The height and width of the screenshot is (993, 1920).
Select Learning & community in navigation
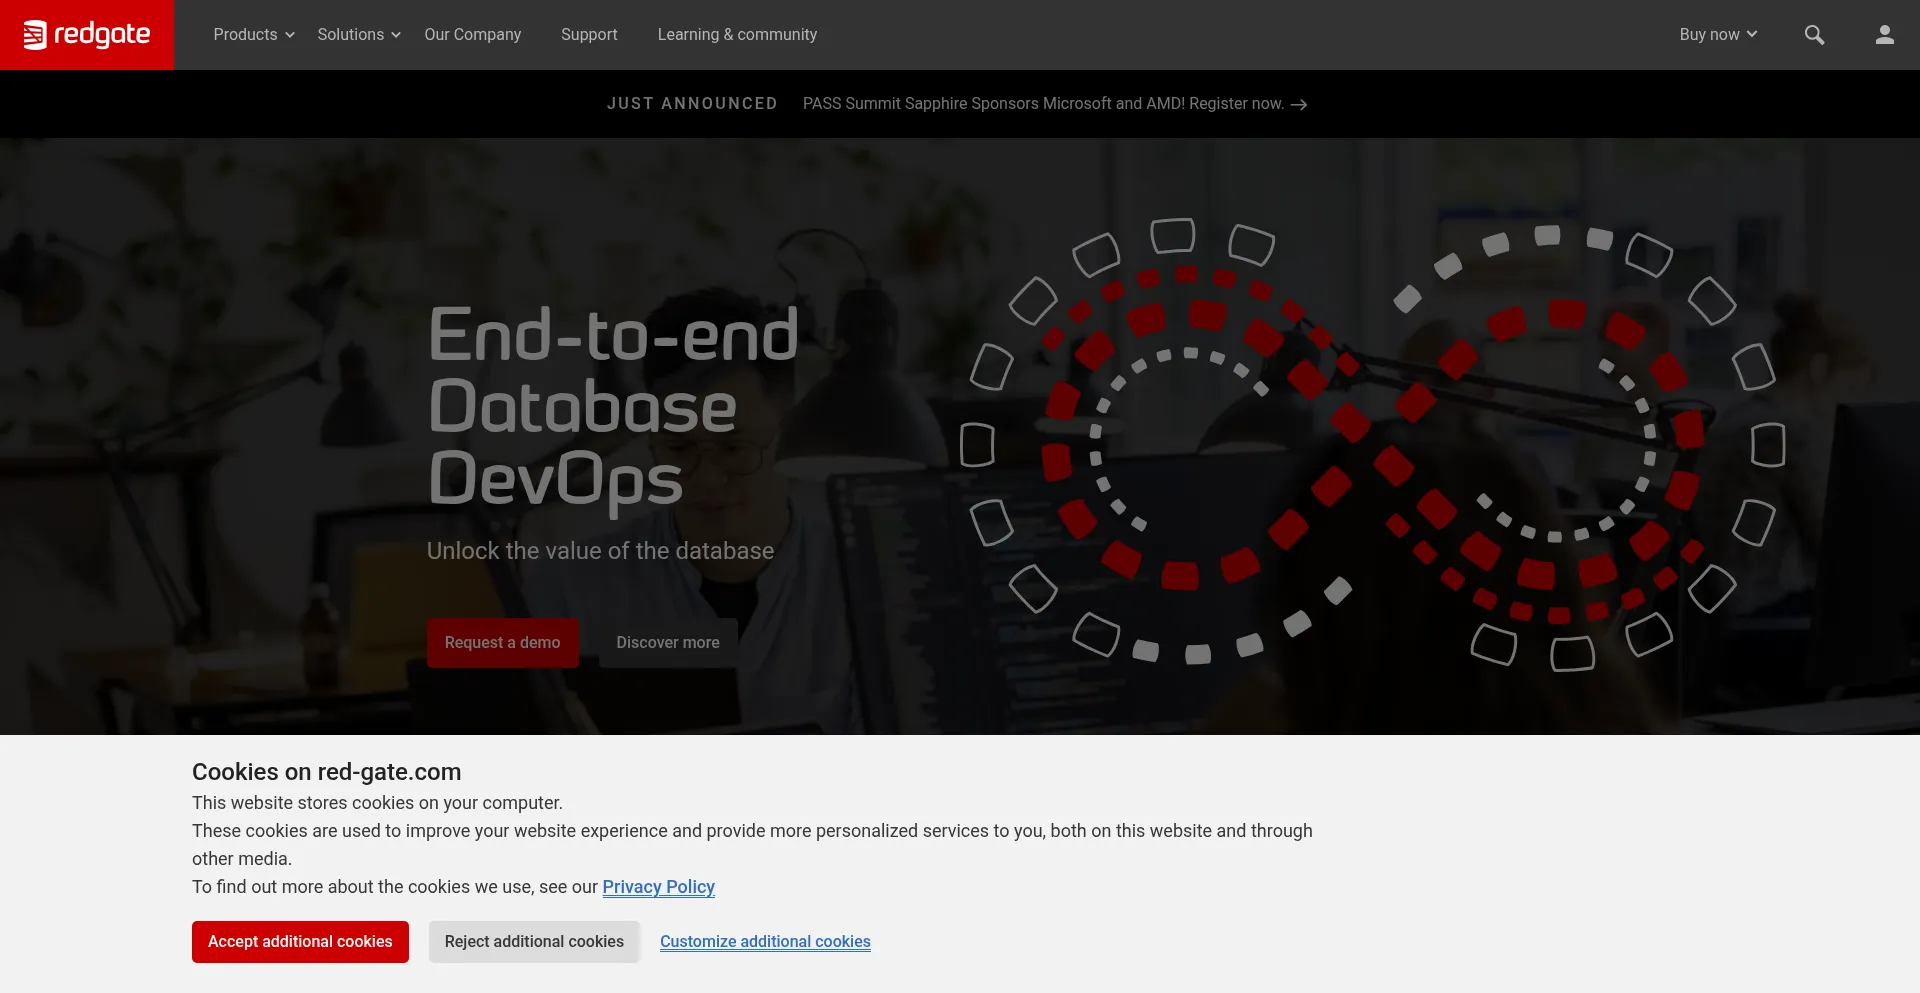click(737, 35)
